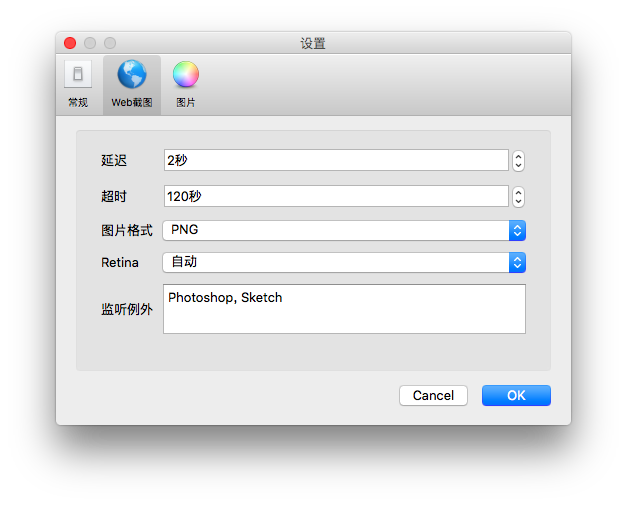Click the 超时 timeout input field
The height and width of the screenshot is (505, 627).
pos(336,196)
